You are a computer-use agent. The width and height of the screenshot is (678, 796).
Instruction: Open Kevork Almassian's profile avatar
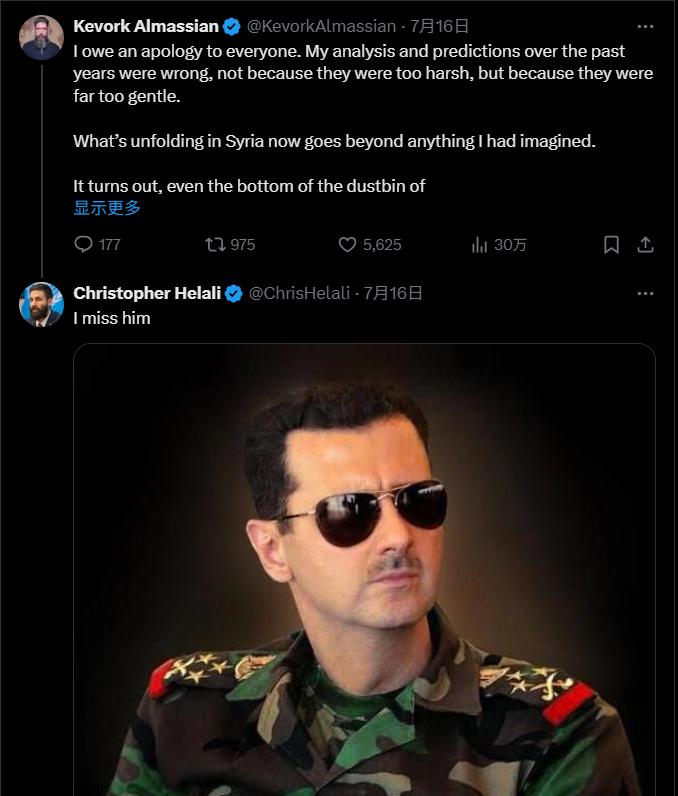pyautogui.click(x=41, y=37)
